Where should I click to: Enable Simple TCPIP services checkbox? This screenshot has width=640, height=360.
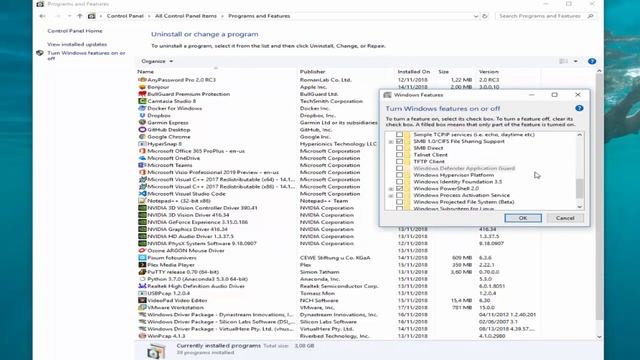[399, 134]
